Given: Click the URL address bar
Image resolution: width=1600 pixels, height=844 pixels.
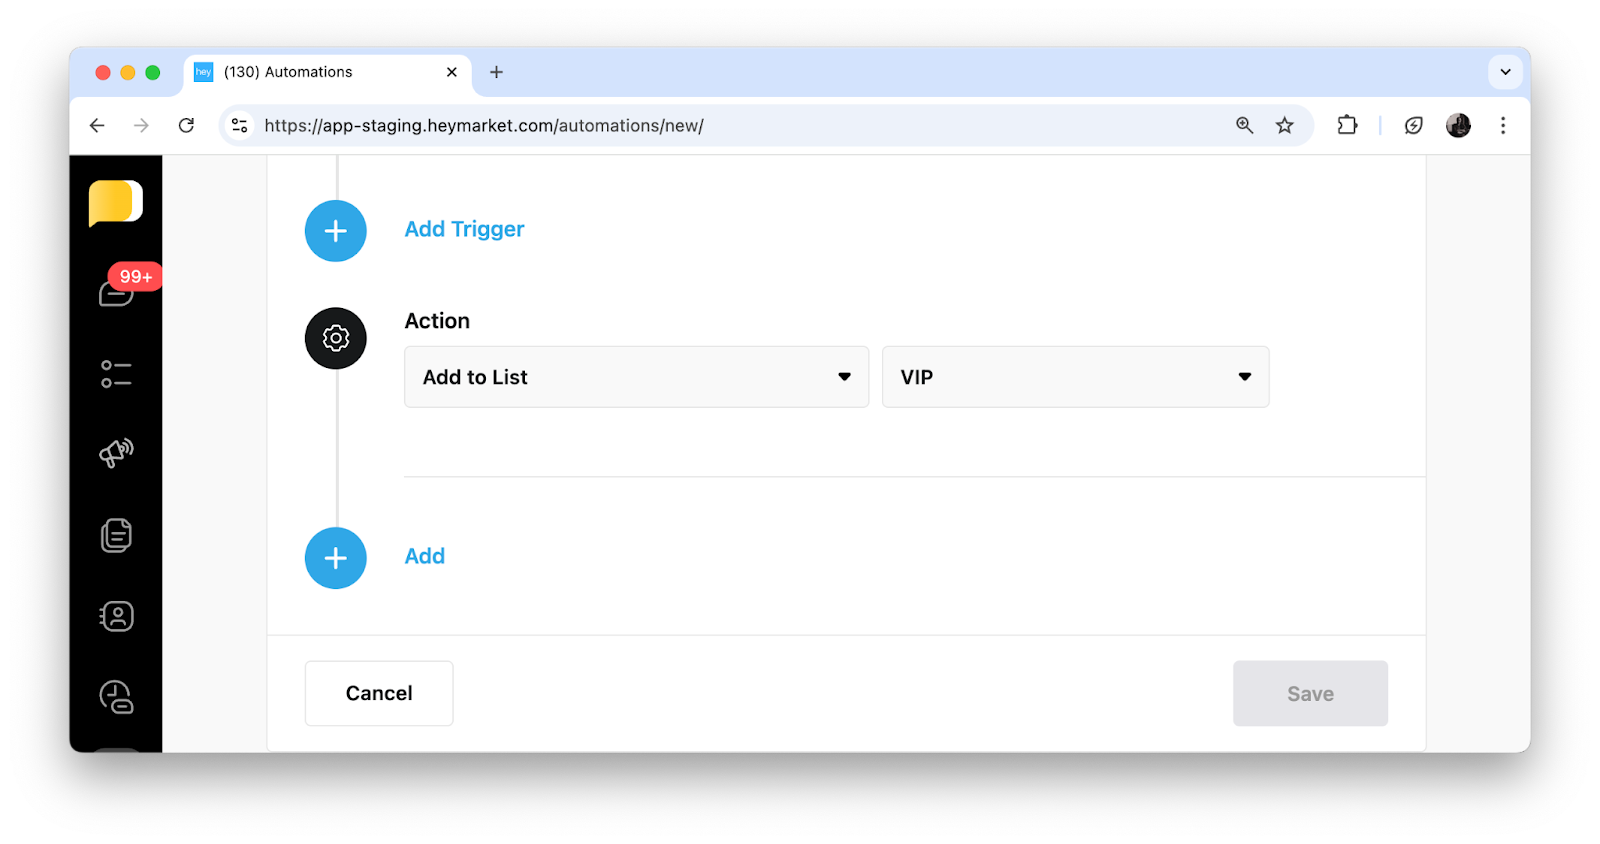Looking at the screenshot, I should click(700, 126).
